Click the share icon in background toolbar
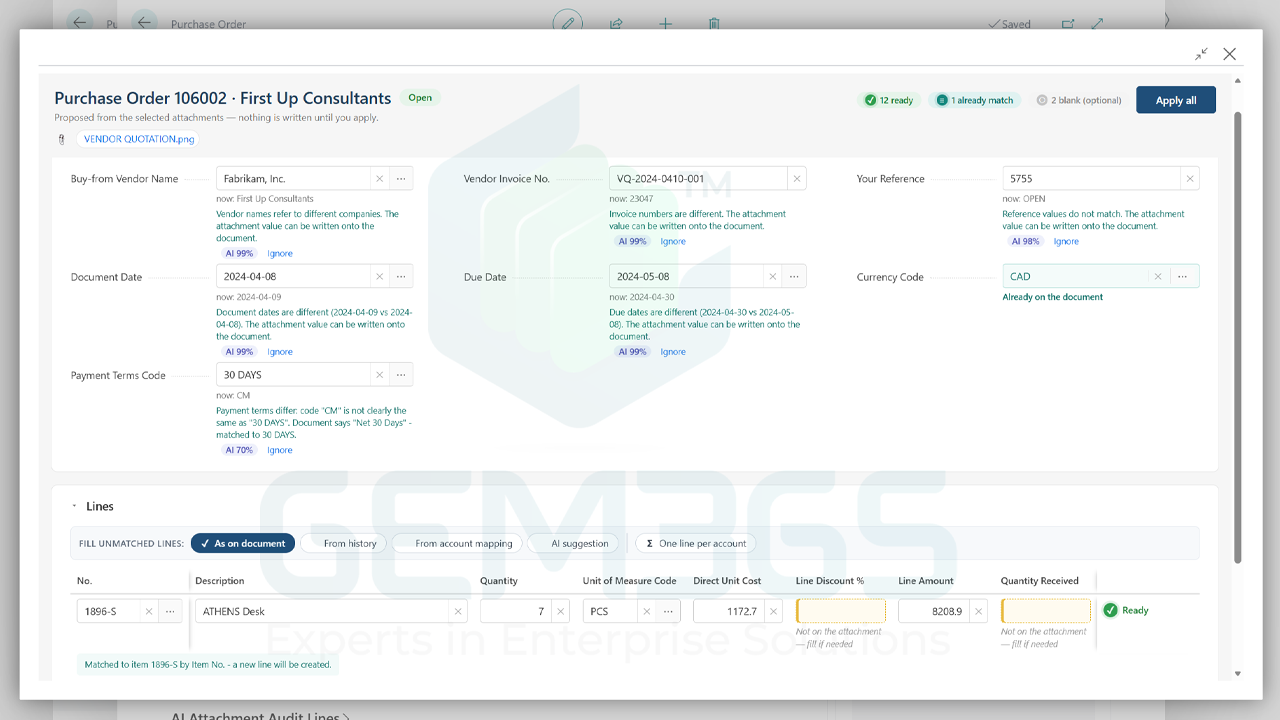1280x720 pixels. click(x=616, y=23)
